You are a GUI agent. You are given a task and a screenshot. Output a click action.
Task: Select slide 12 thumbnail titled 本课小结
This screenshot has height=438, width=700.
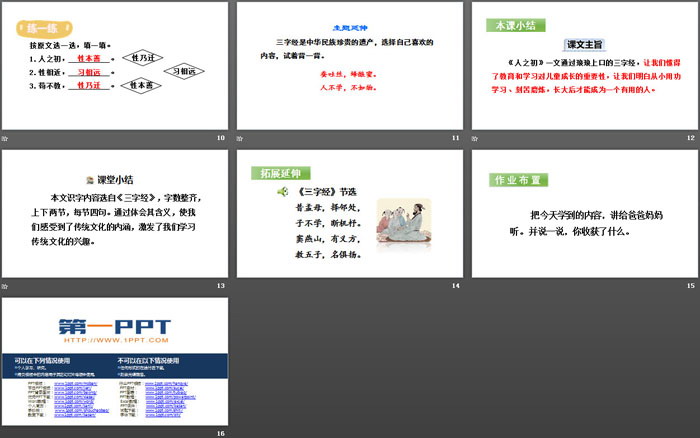[x=584, y=66]
